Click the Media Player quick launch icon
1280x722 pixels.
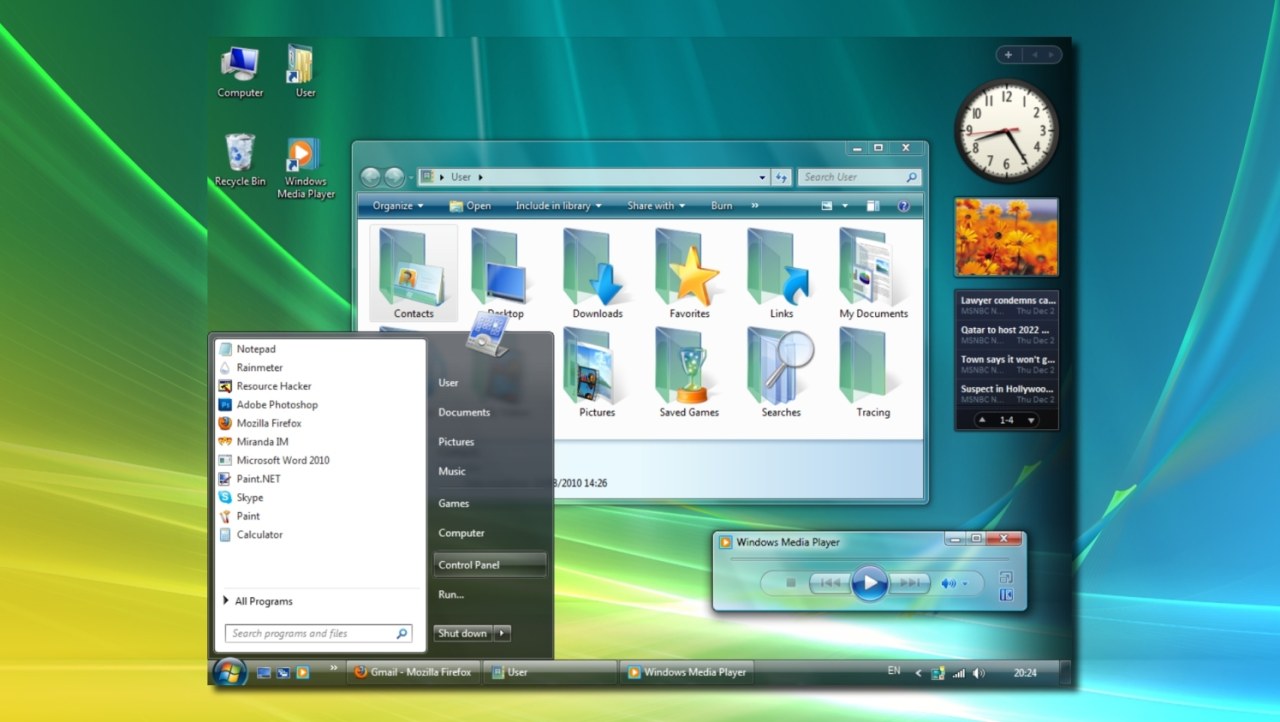click(x=302, y=672)
